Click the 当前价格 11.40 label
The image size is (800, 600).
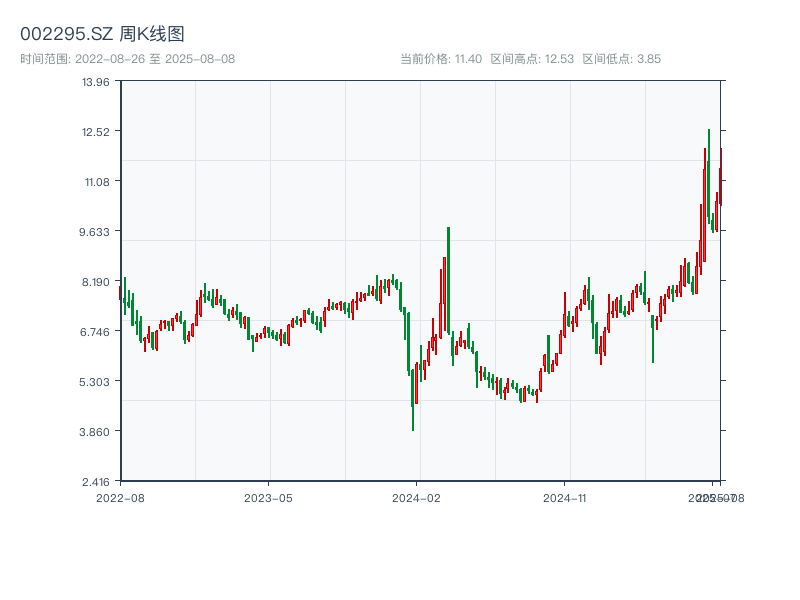[x=441, y=59]
